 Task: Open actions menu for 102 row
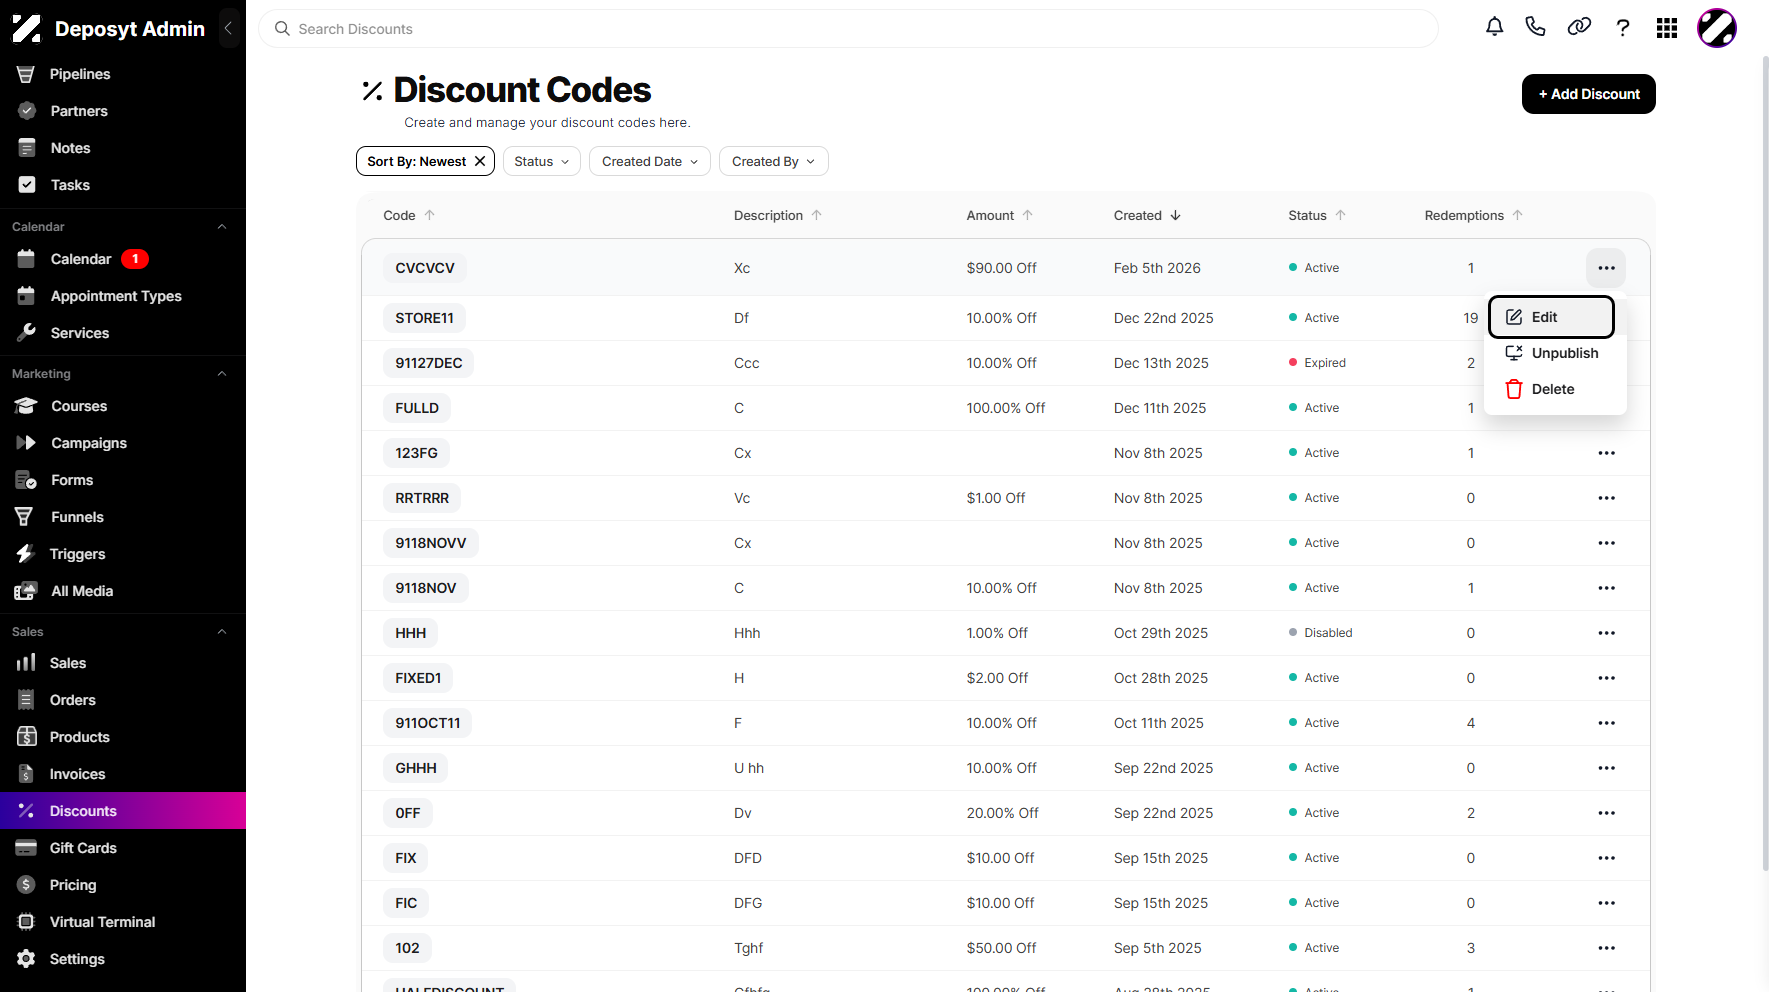(1606, 948)
